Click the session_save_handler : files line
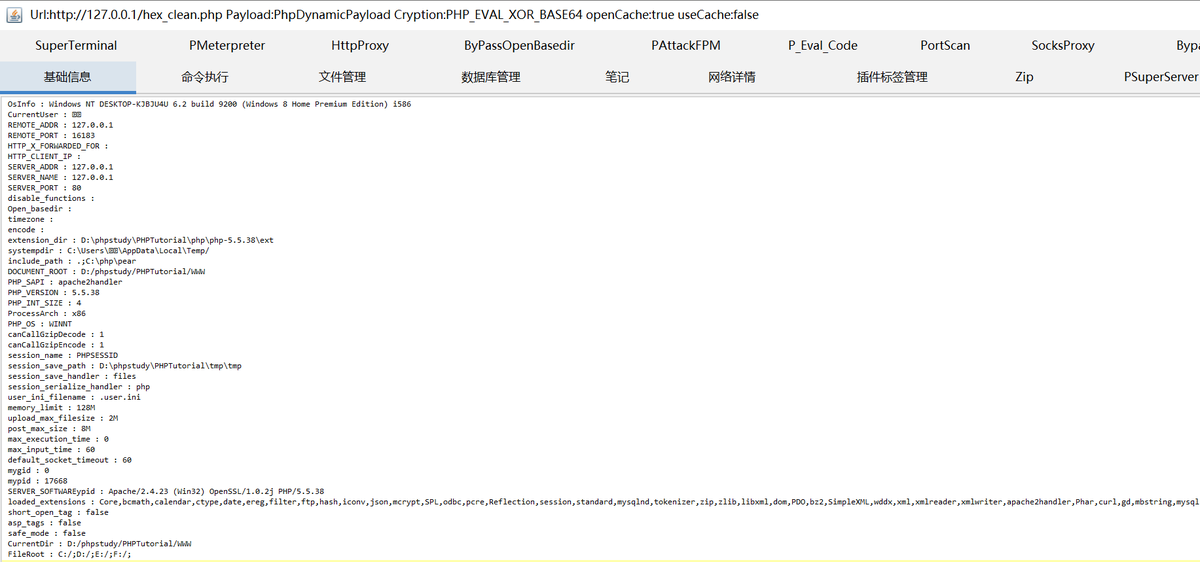This screenshot has height=562, width=1200. pyautogui.click(x=72, y=376)
